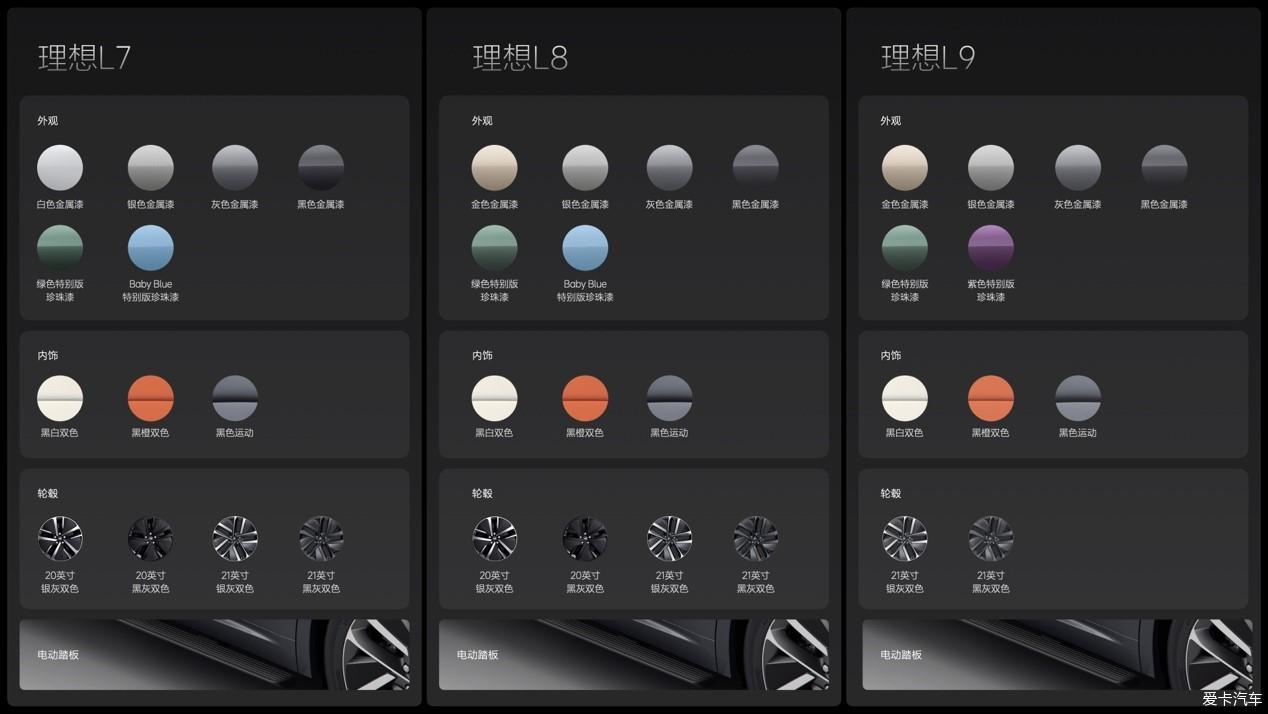Pick the L8 20英寸 黑灰双色 wheel
The width and height of the screenshot is (1268, 714).
tap(585, 538)
